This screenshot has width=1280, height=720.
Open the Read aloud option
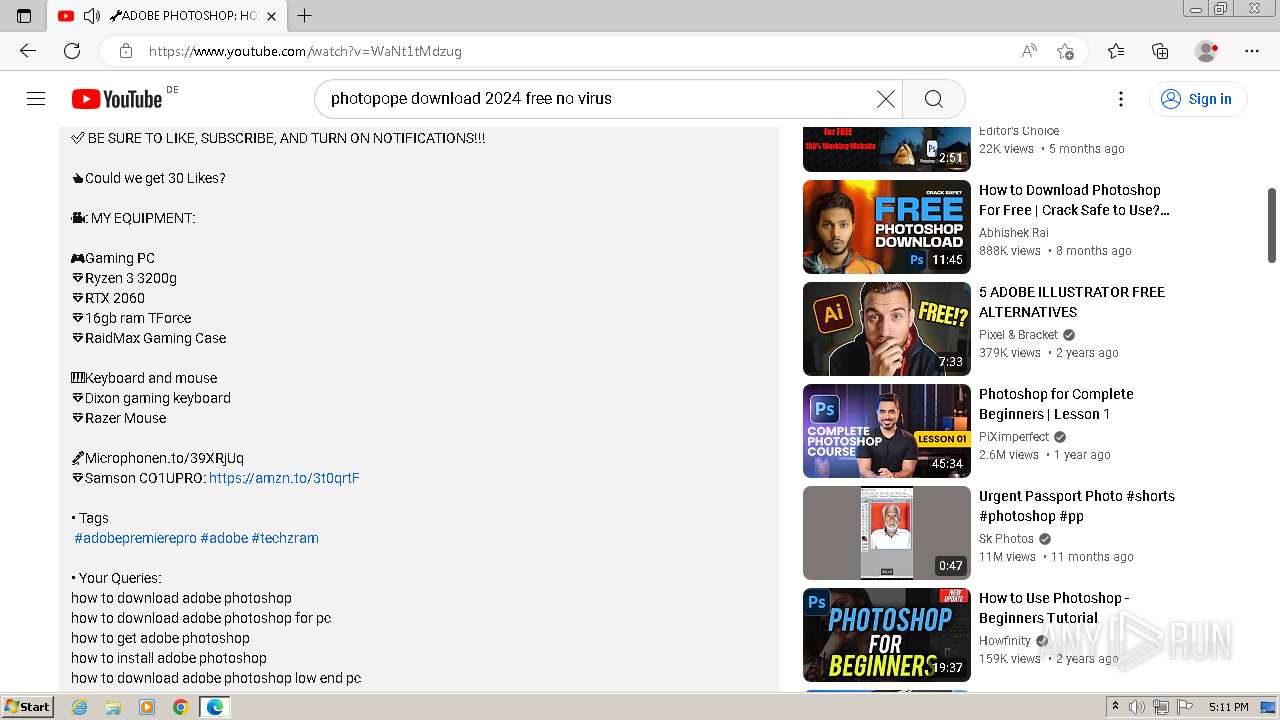pyautogui.click(x=1028, y=50)
